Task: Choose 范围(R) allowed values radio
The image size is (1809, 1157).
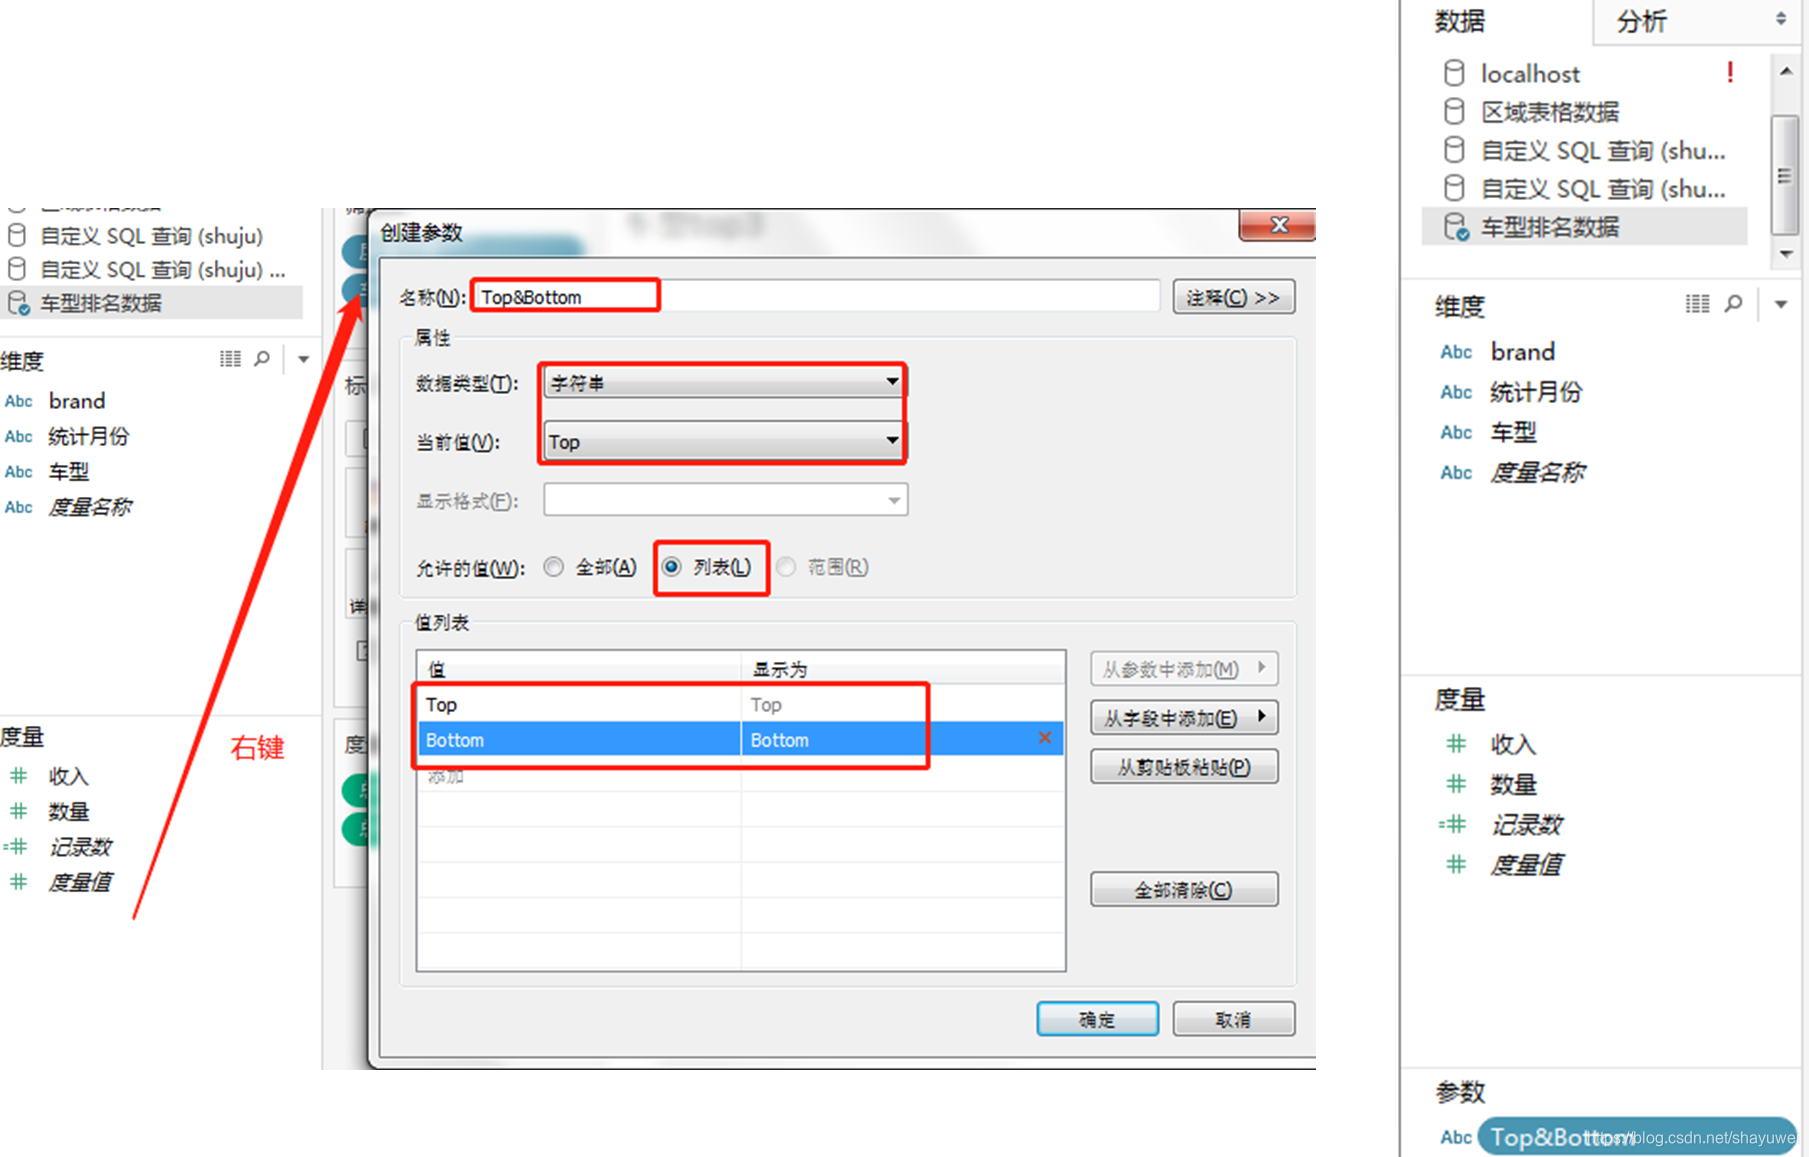Action: [787, 567]
